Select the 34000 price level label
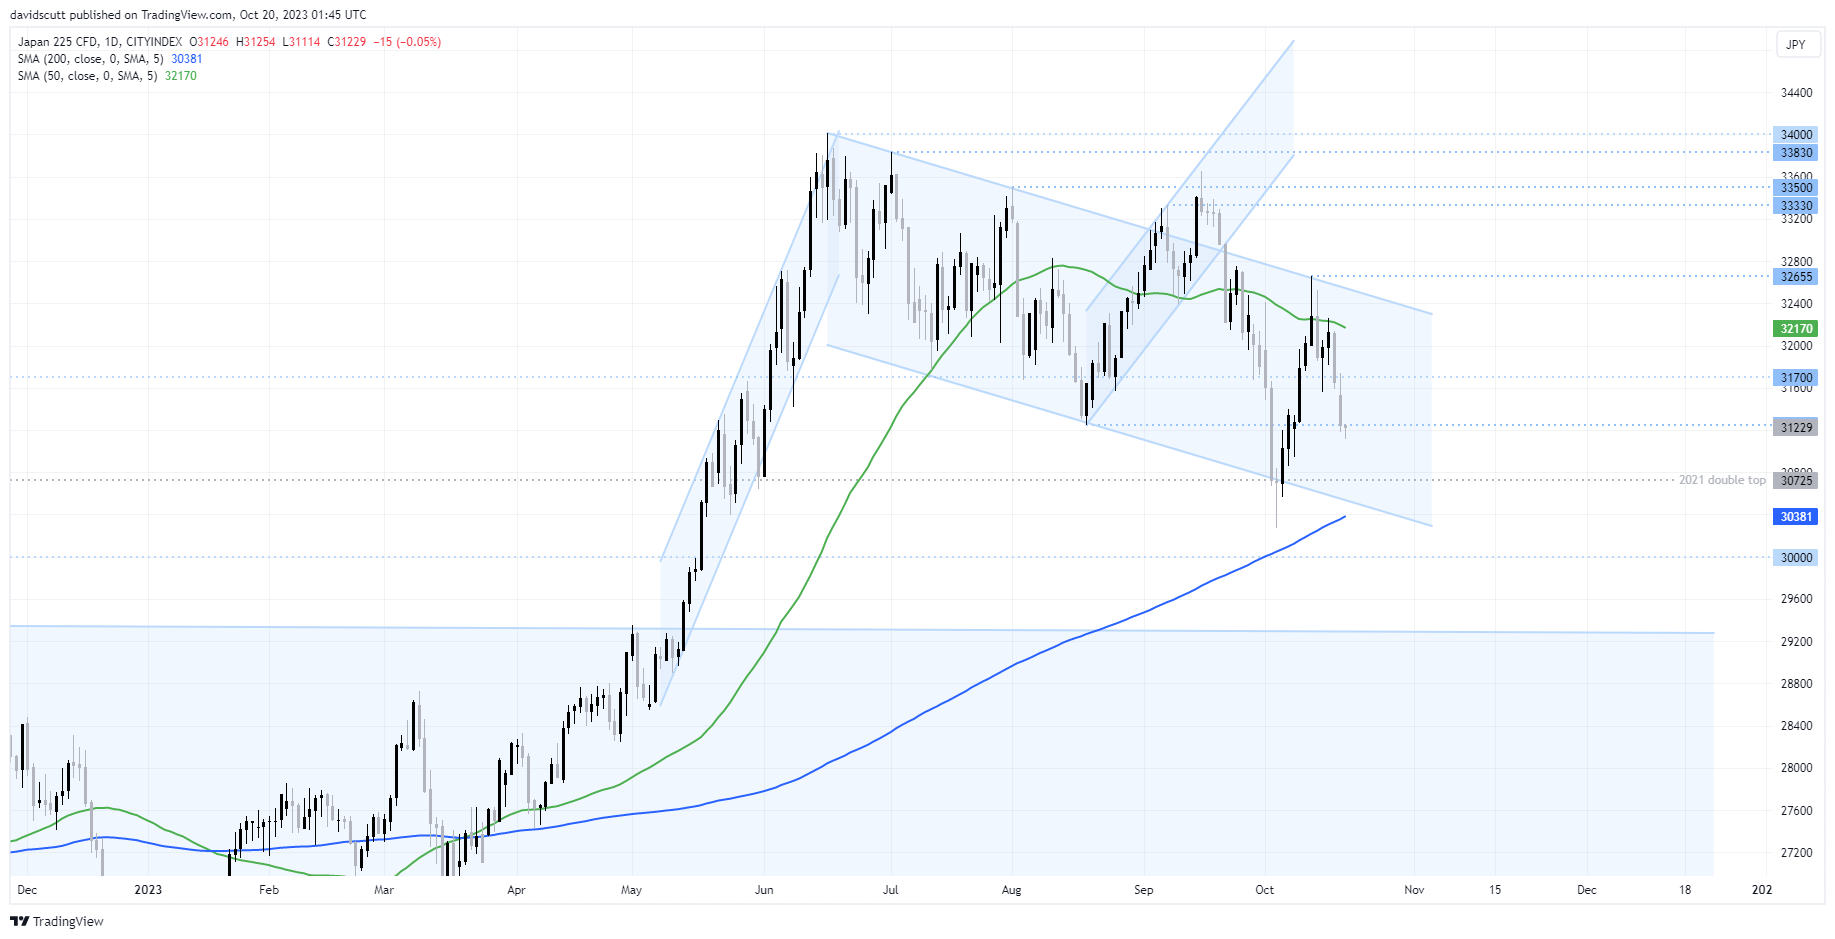1835x939 pixels. click(x=1796, y=134)
